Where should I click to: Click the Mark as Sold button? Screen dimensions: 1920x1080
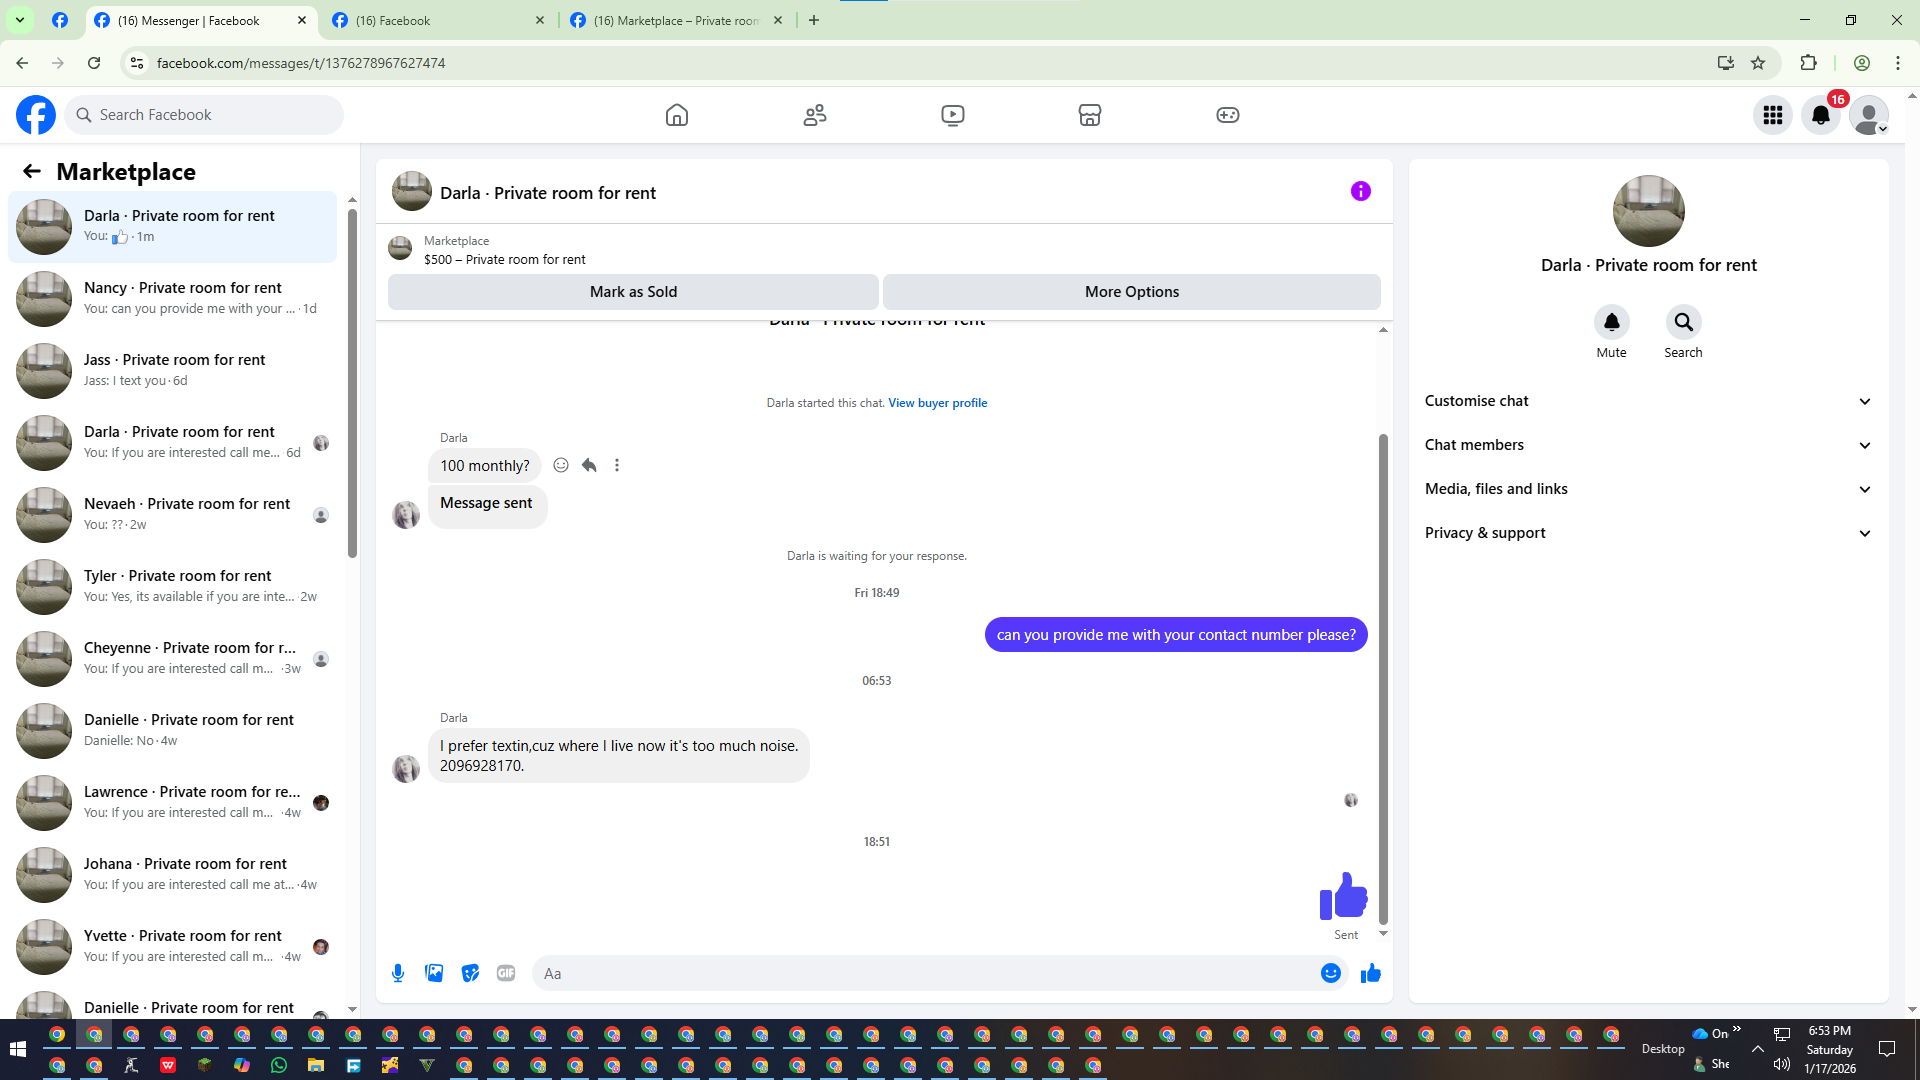coord(633,292)
